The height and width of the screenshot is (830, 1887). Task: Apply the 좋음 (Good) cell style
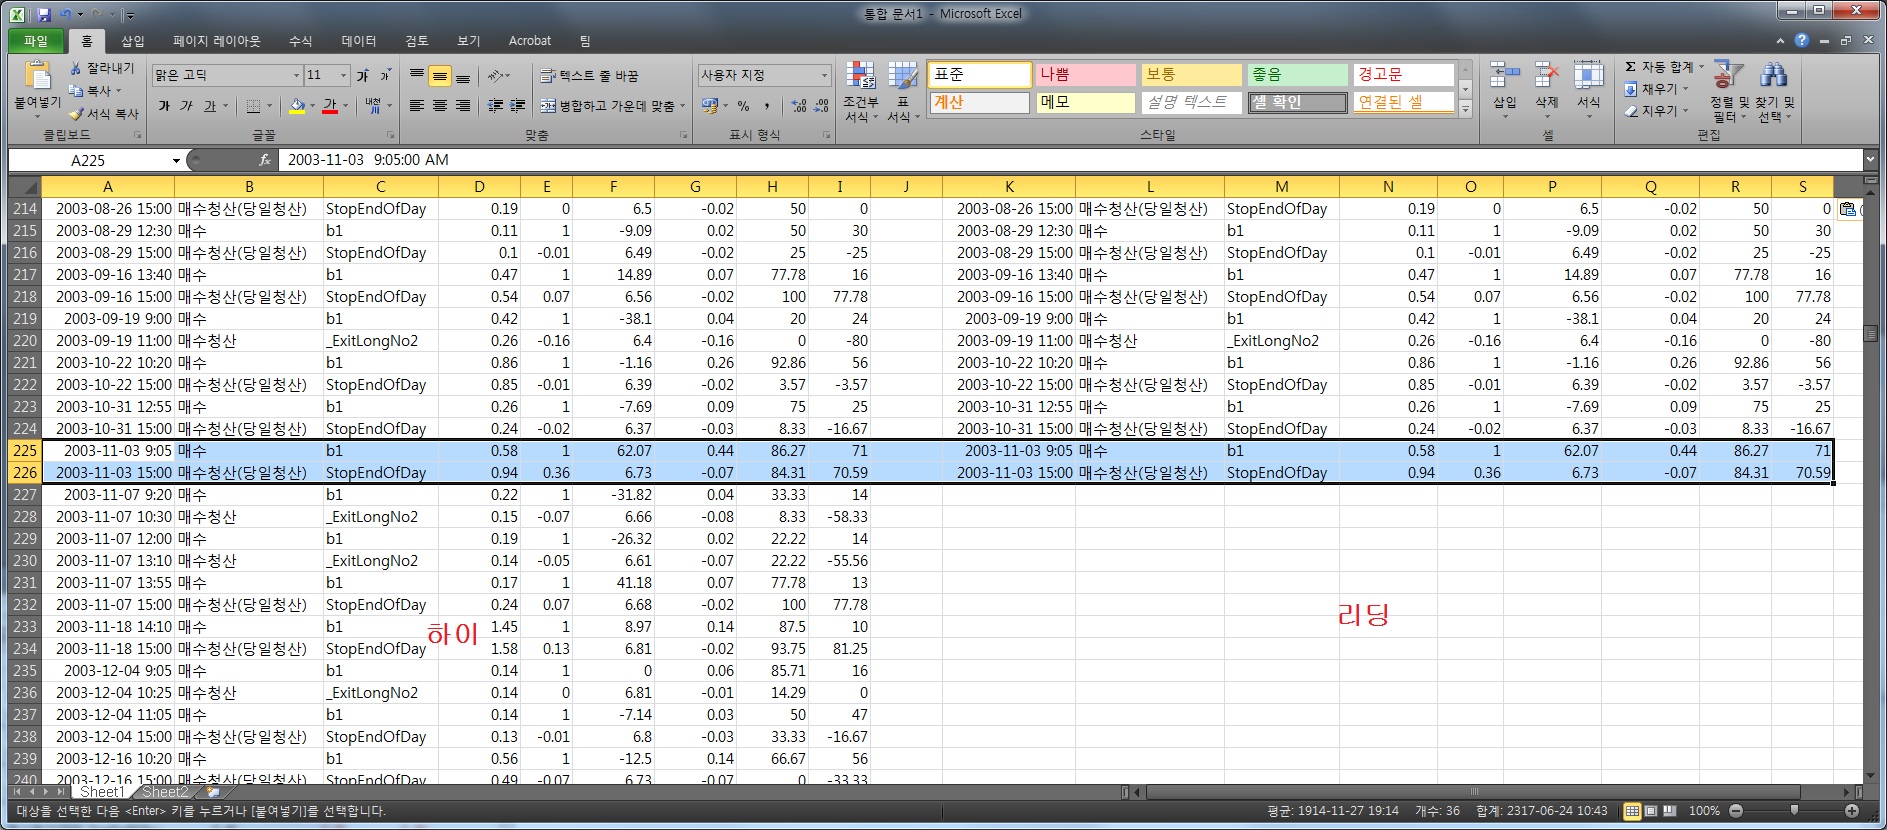click(x=1296, y=75)
